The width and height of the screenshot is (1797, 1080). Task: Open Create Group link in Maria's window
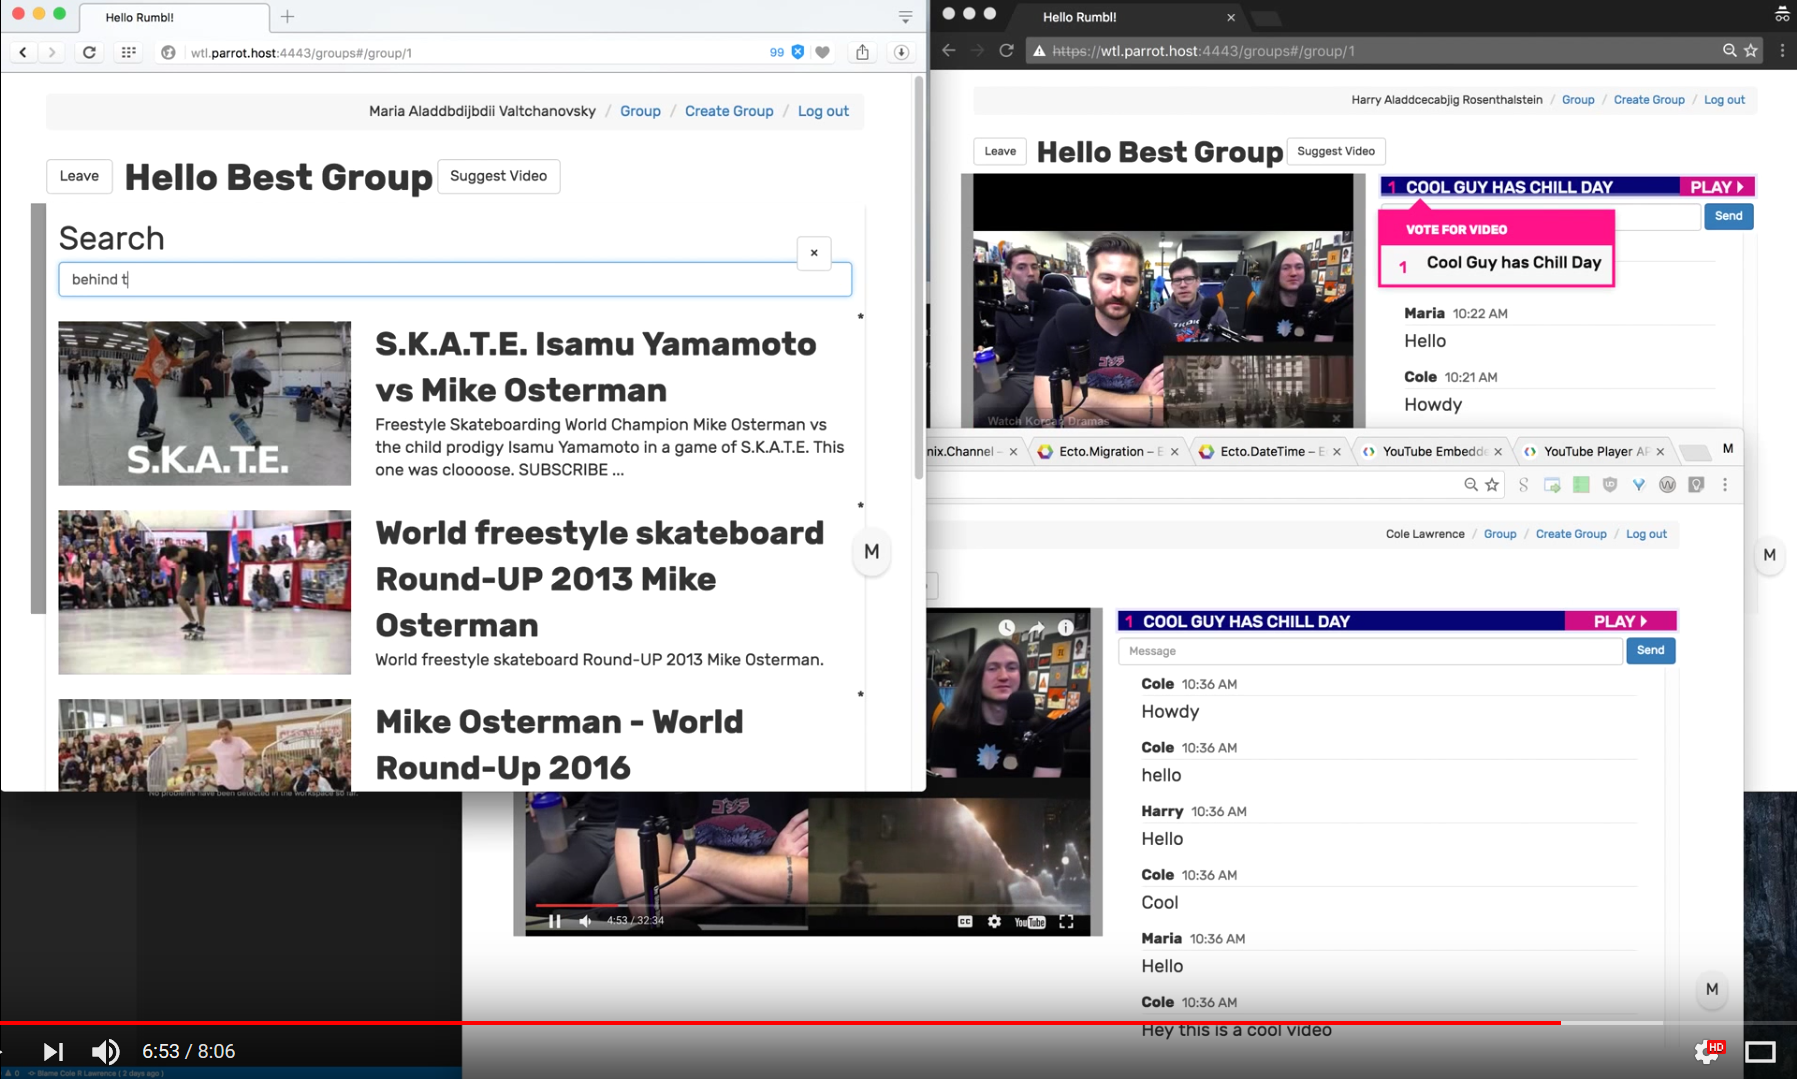point(729,111)
